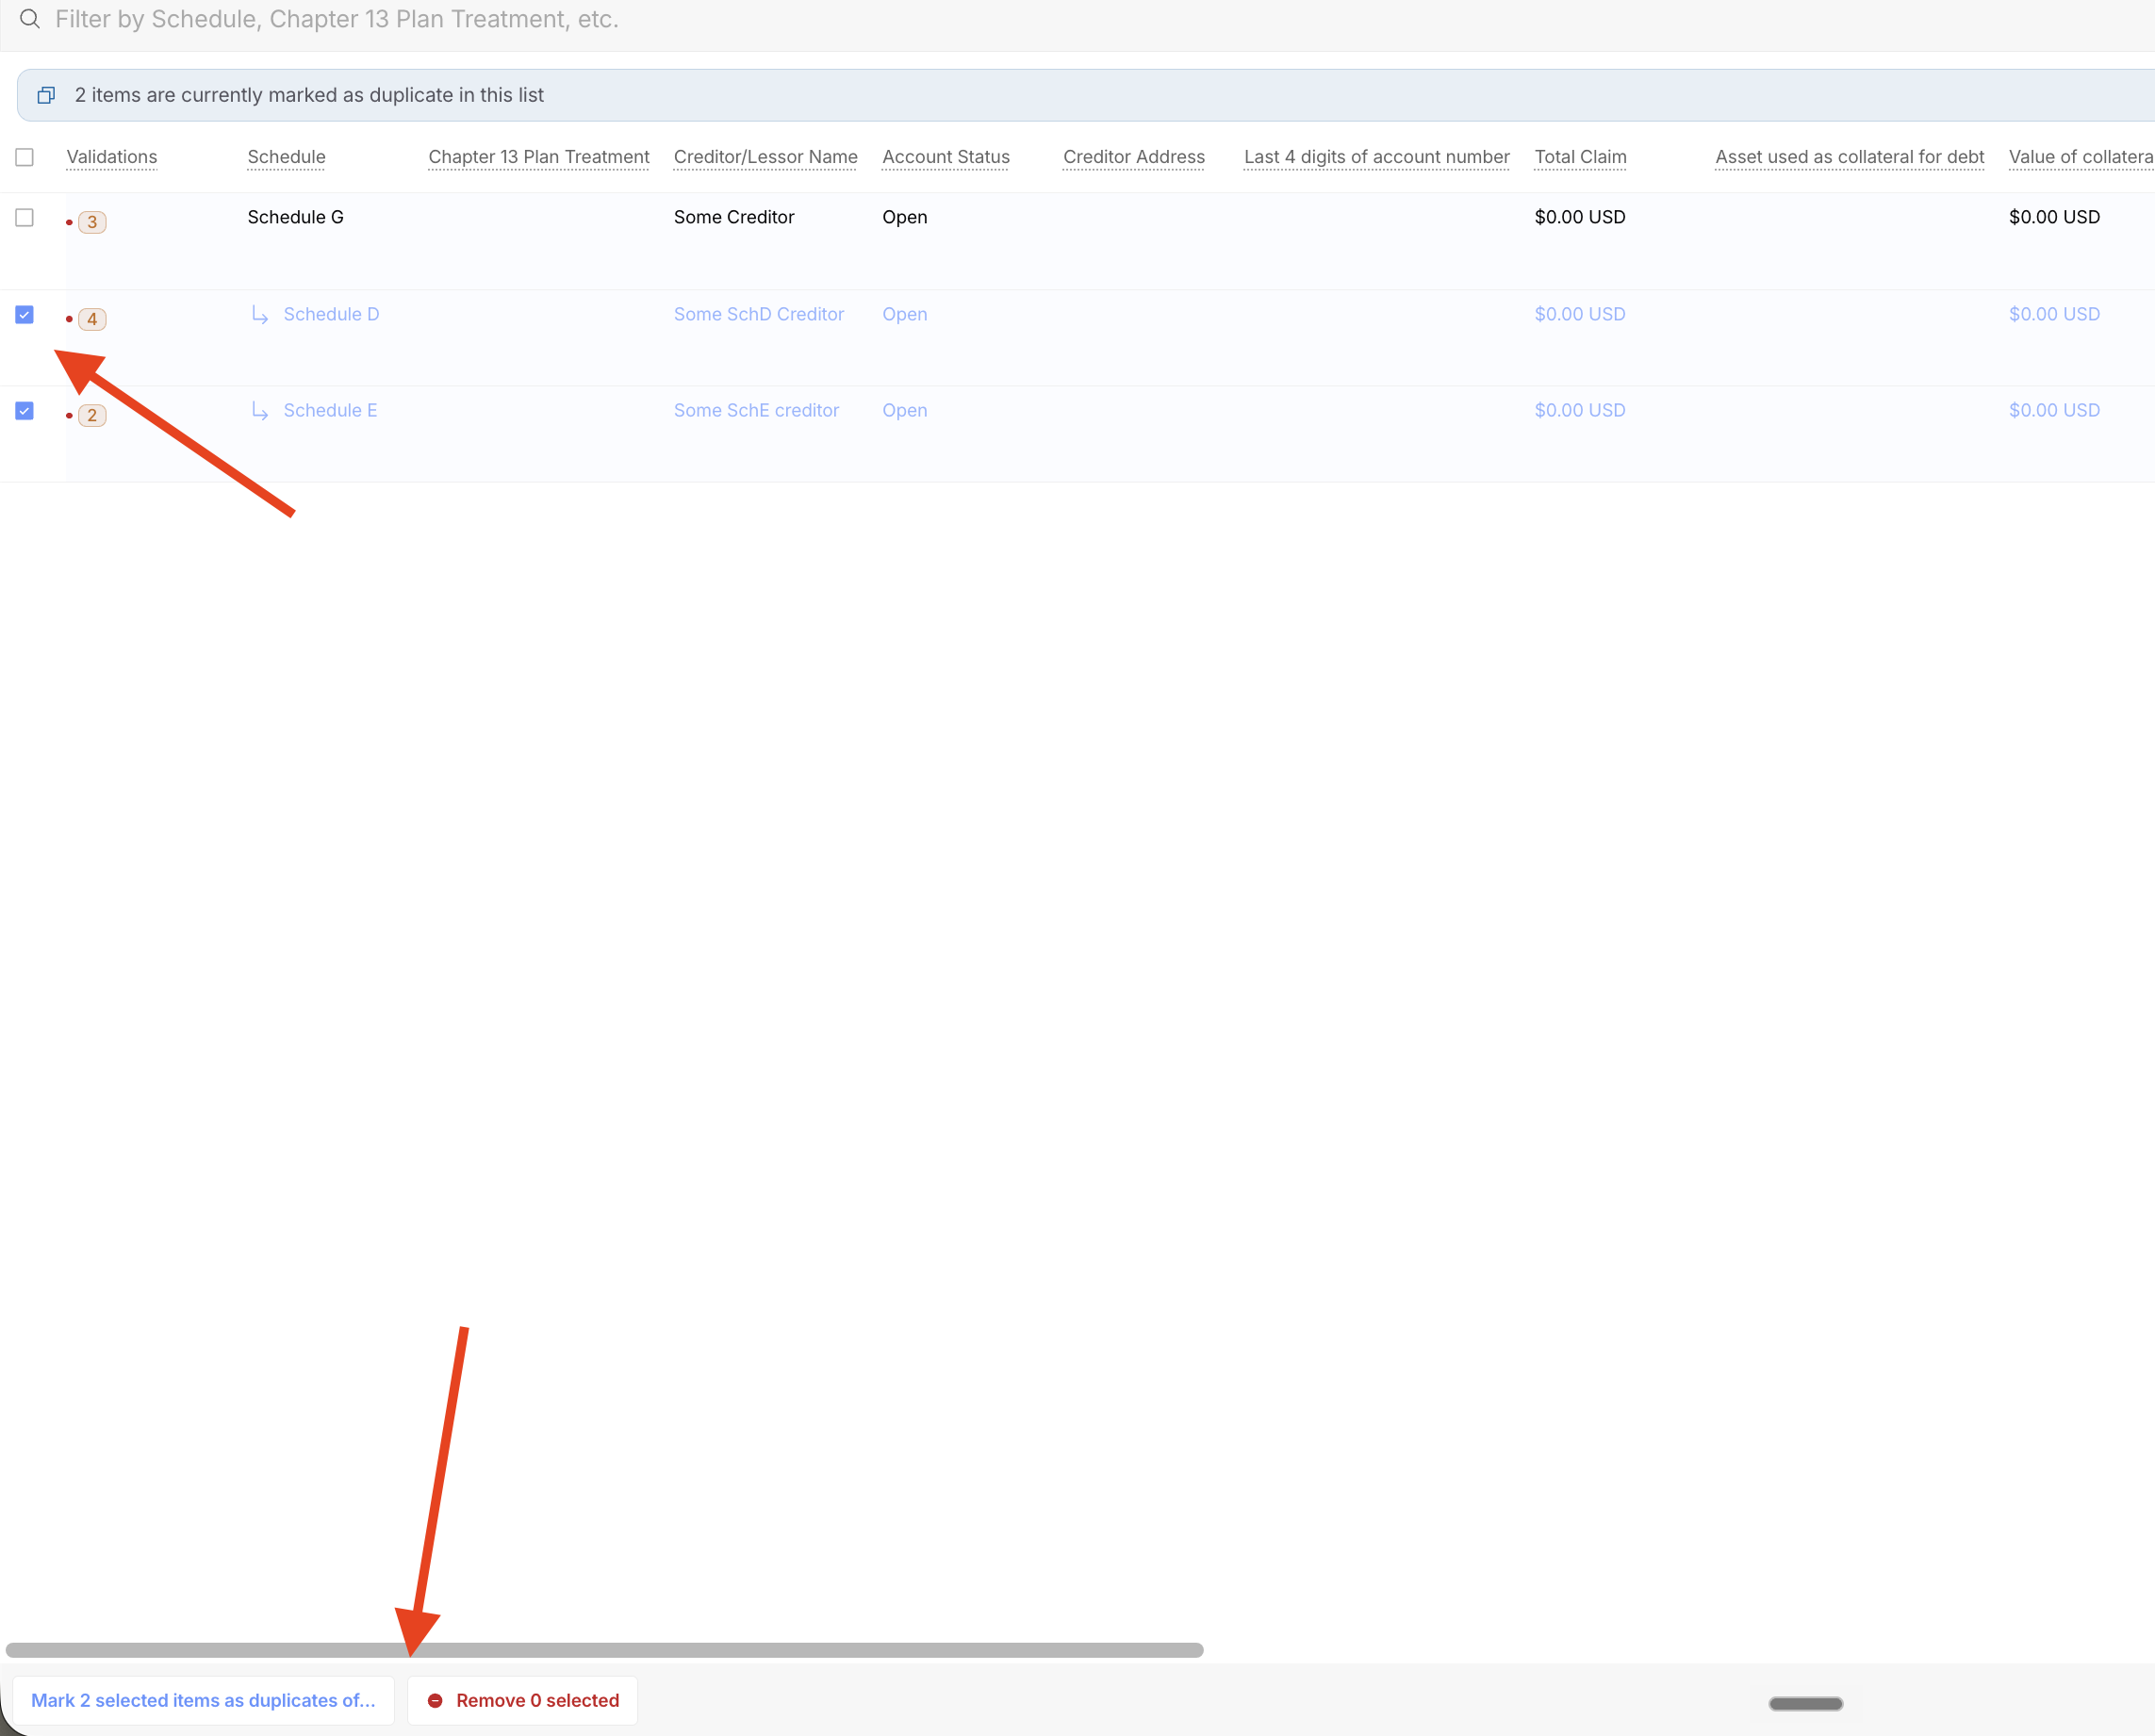Check the Schedule G row checkbox
The image size is (2155, 1736).
pos(25,217)
